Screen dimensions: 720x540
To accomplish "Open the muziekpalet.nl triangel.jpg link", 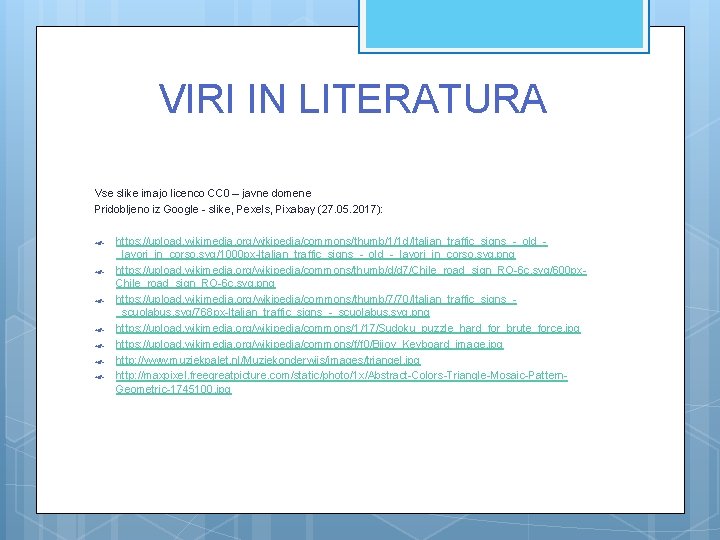I will pyautogui.click(x=268, y=360).
